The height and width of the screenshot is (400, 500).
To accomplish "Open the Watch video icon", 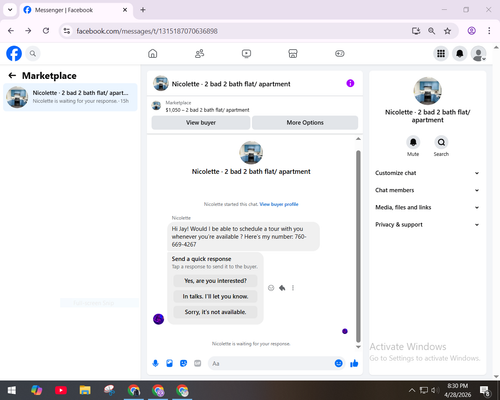I will [x=246, y=53].
